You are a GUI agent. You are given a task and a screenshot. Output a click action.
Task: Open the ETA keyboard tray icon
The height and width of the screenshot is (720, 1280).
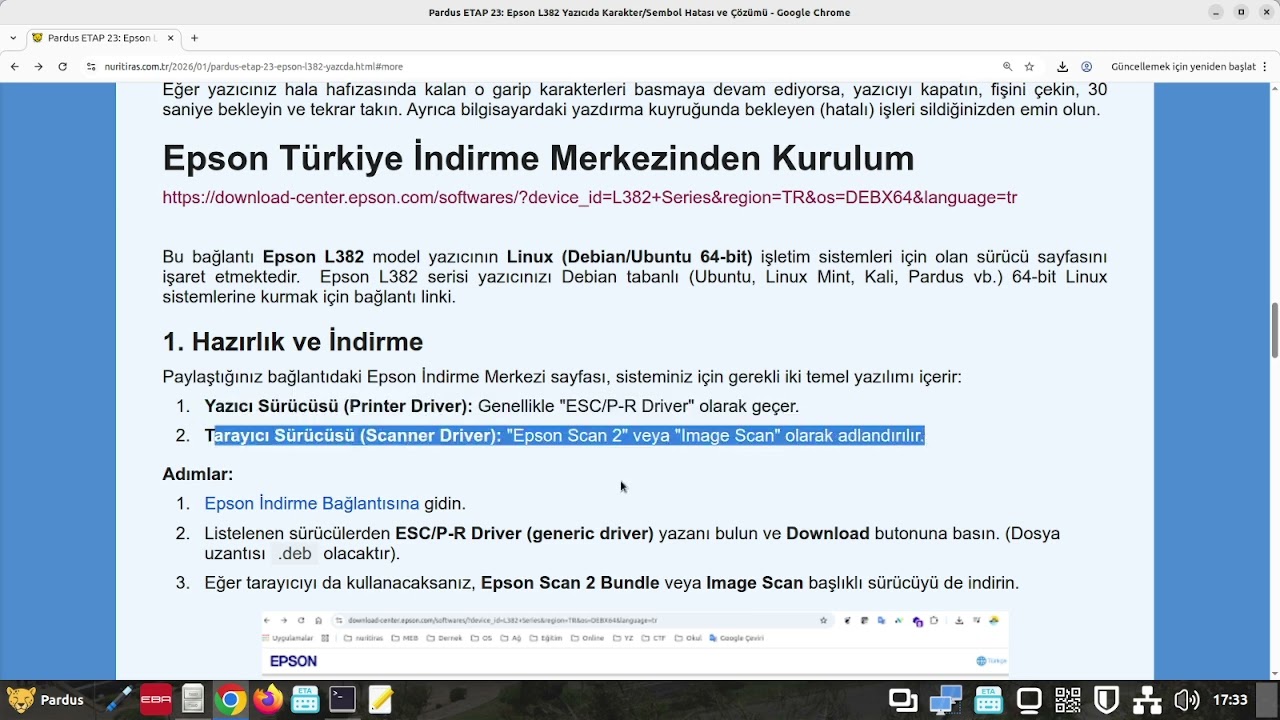click(x=989, y=700)
